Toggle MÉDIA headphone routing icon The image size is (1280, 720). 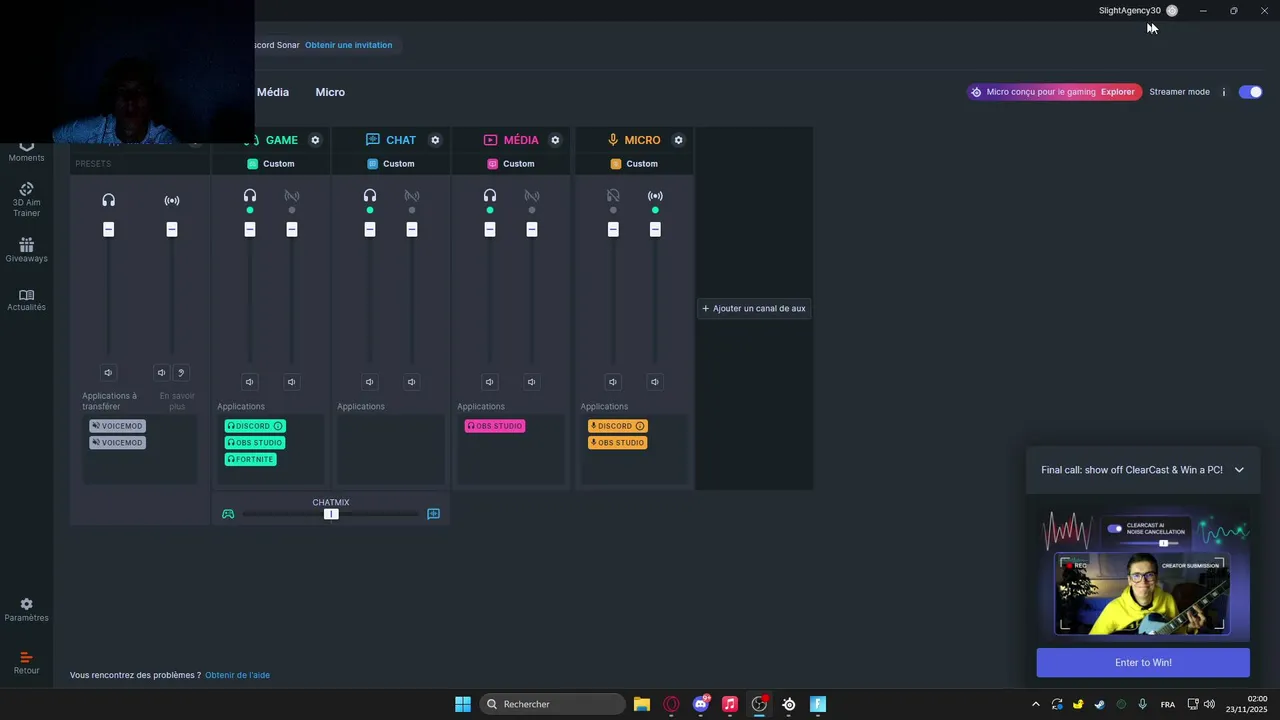coord(490,196)
